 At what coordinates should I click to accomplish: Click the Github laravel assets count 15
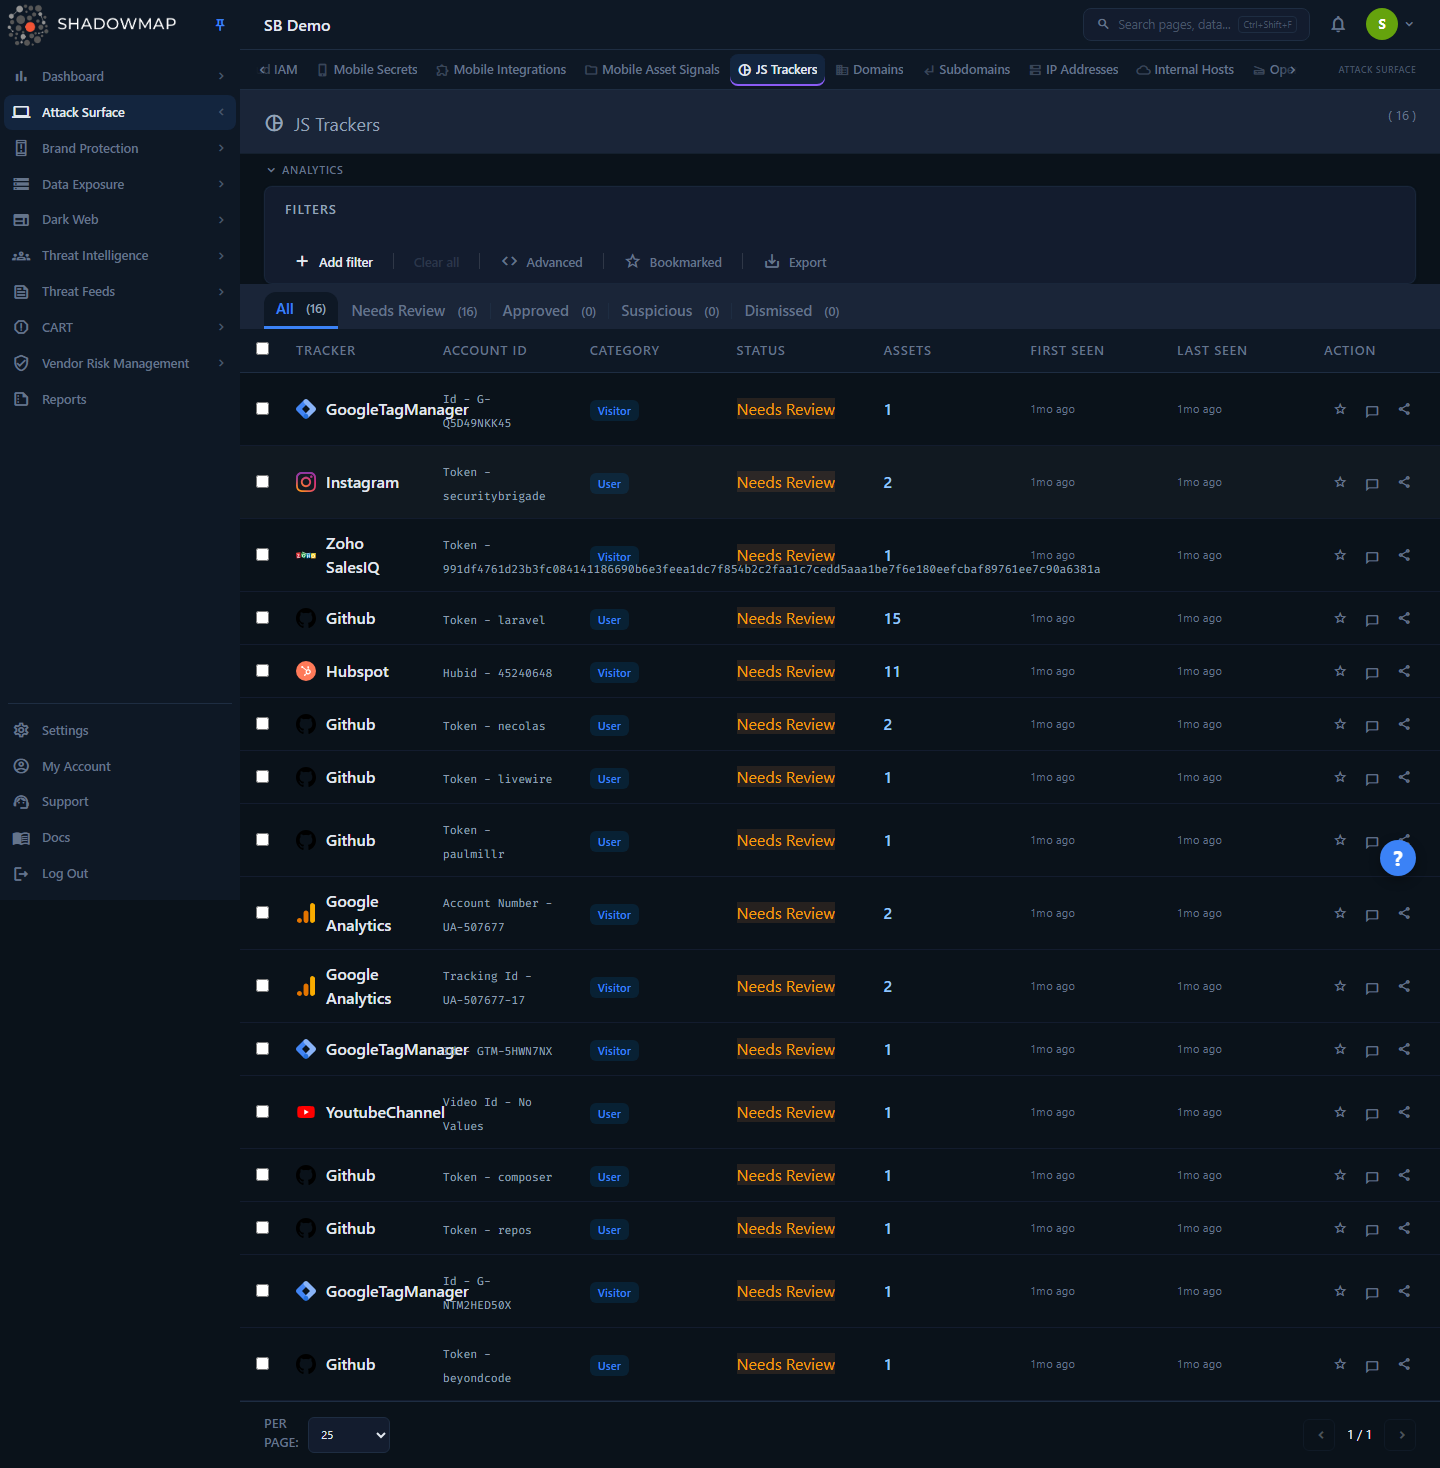pyautogui.click(x=892, y=619)
